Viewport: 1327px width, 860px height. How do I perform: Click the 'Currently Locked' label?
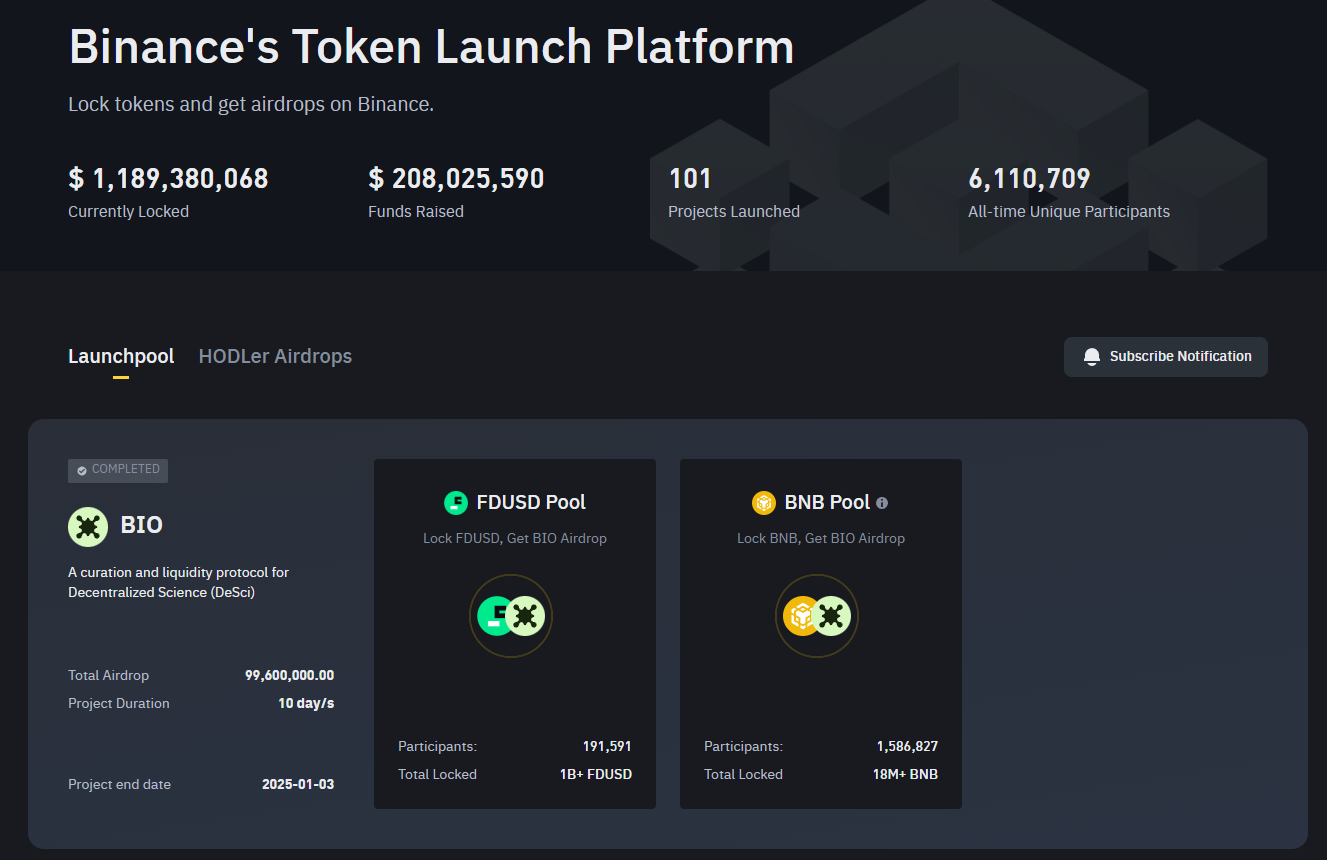pyautogui.click(x=128, y=212)
